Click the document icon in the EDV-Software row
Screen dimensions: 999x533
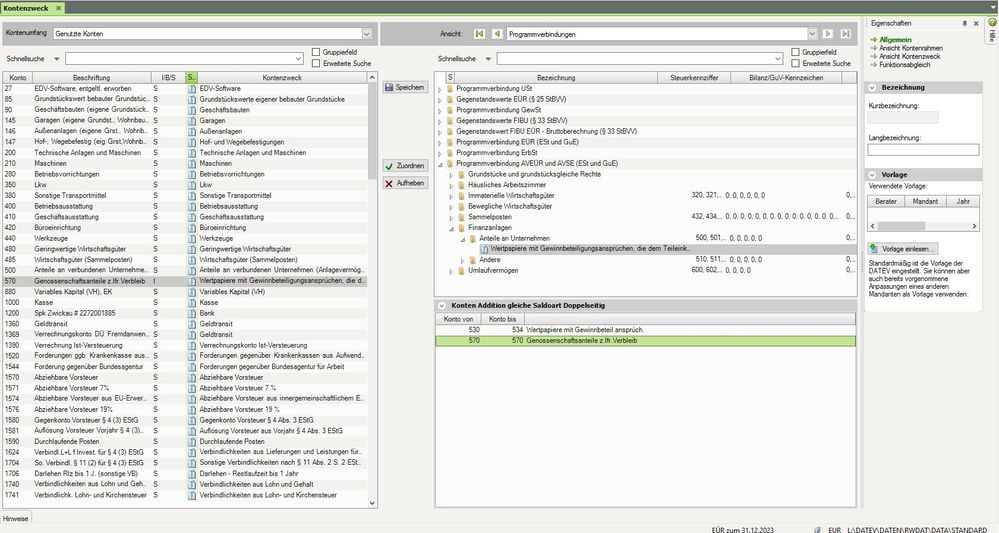[192, 89]
